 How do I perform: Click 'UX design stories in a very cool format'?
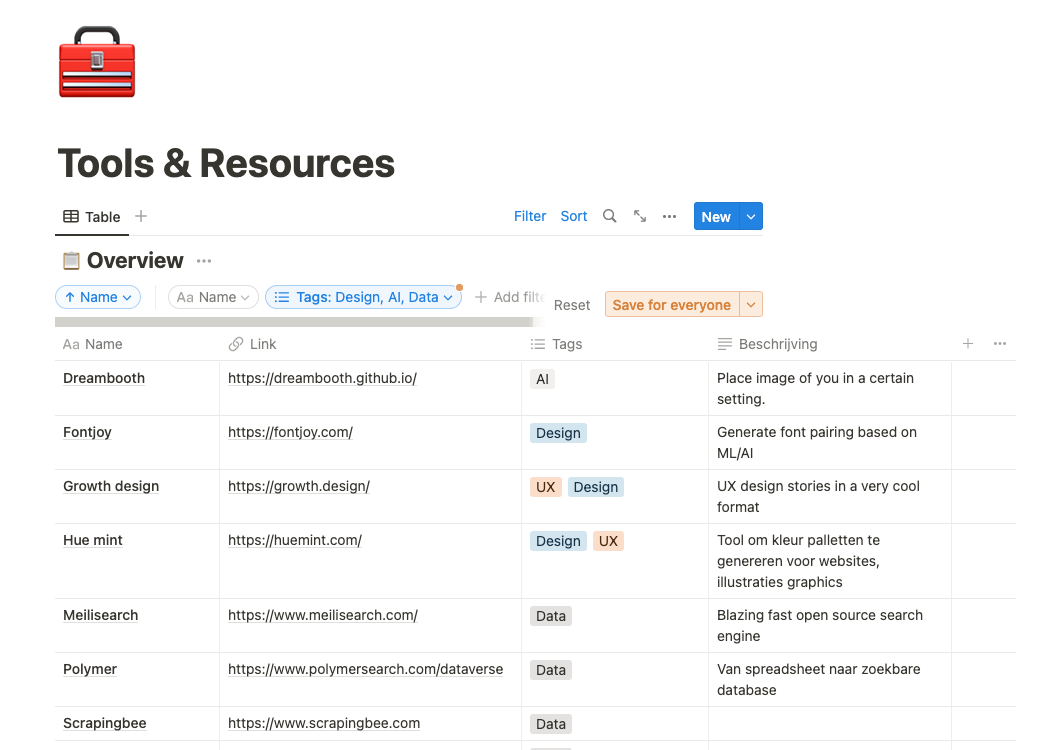point(829,497)
